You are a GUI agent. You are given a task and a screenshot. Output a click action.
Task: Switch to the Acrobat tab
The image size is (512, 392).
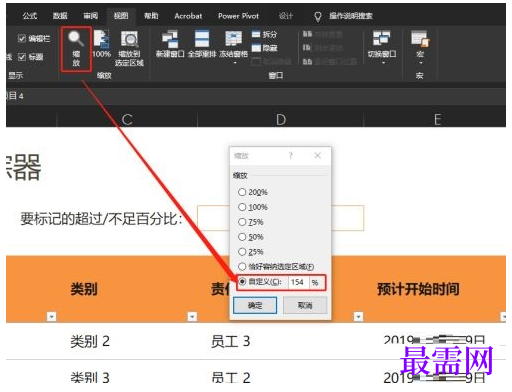tap(188, 16)
